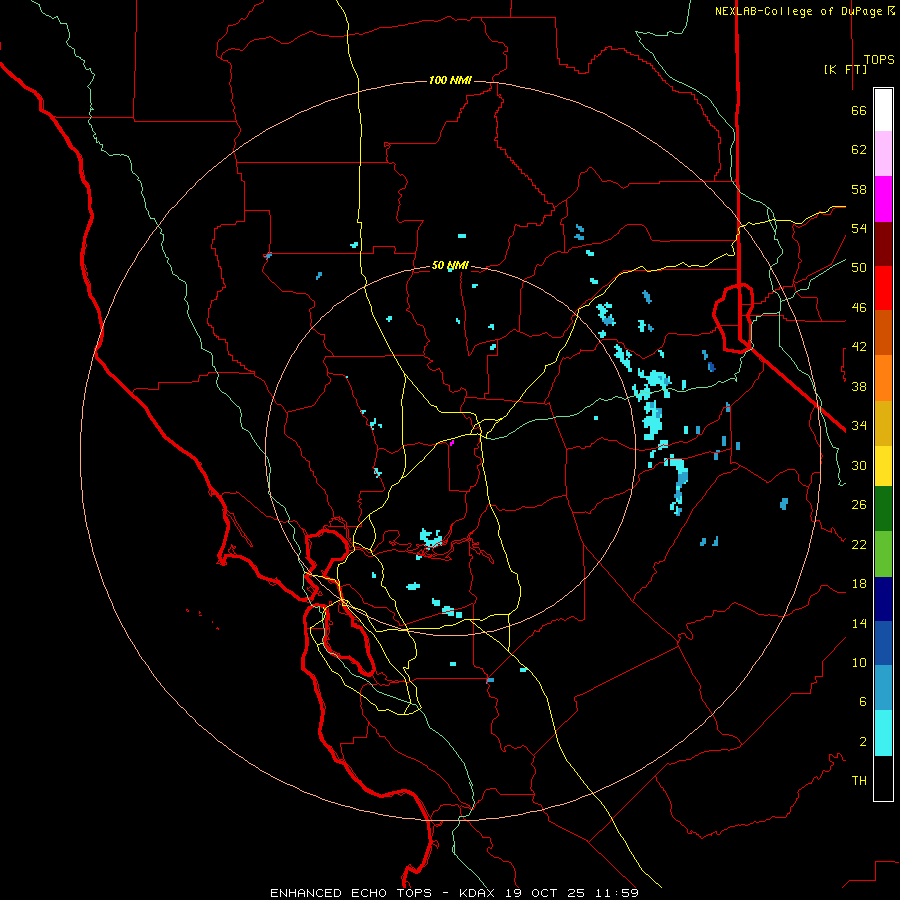This screenshot has width=900, height=900.
Task: Click the 19 OCT 25 date stamp
Action: 545,893
